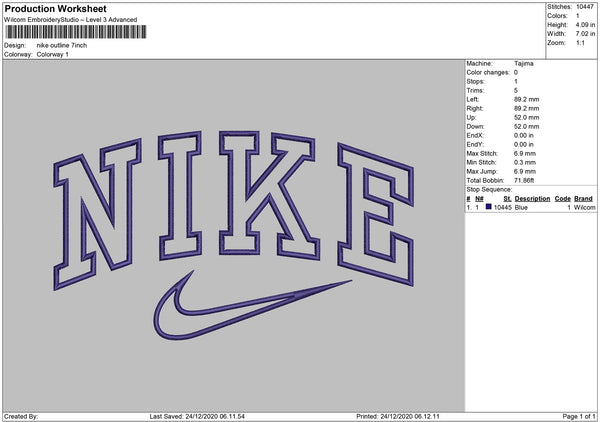Select the Height value 4.09 in
Screen dimensions: 600x422
point(585,24)
